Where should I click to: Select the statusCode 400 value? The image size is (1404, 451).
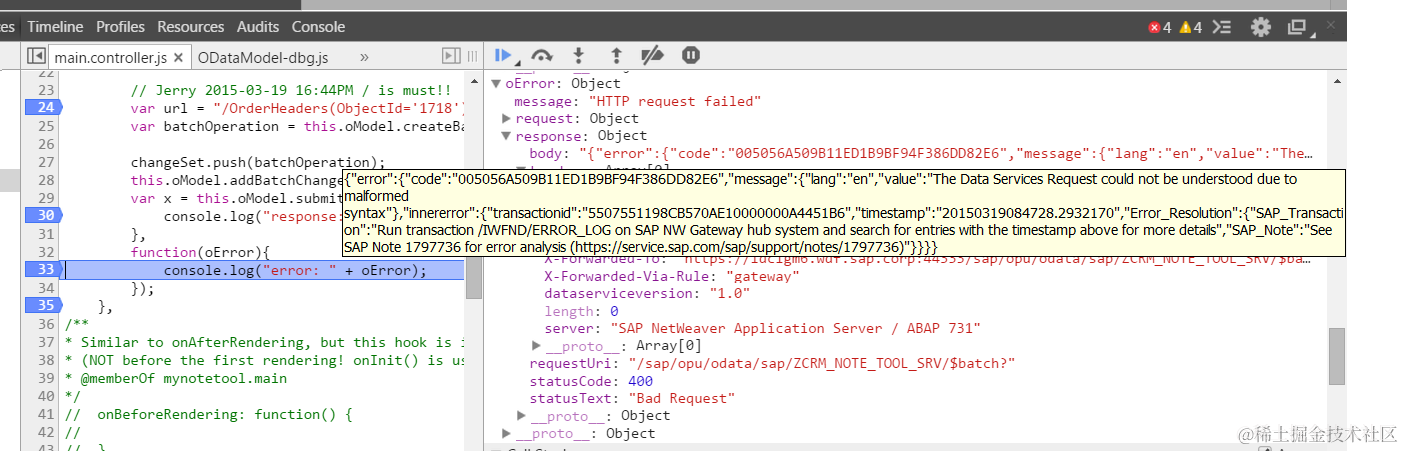640,381
